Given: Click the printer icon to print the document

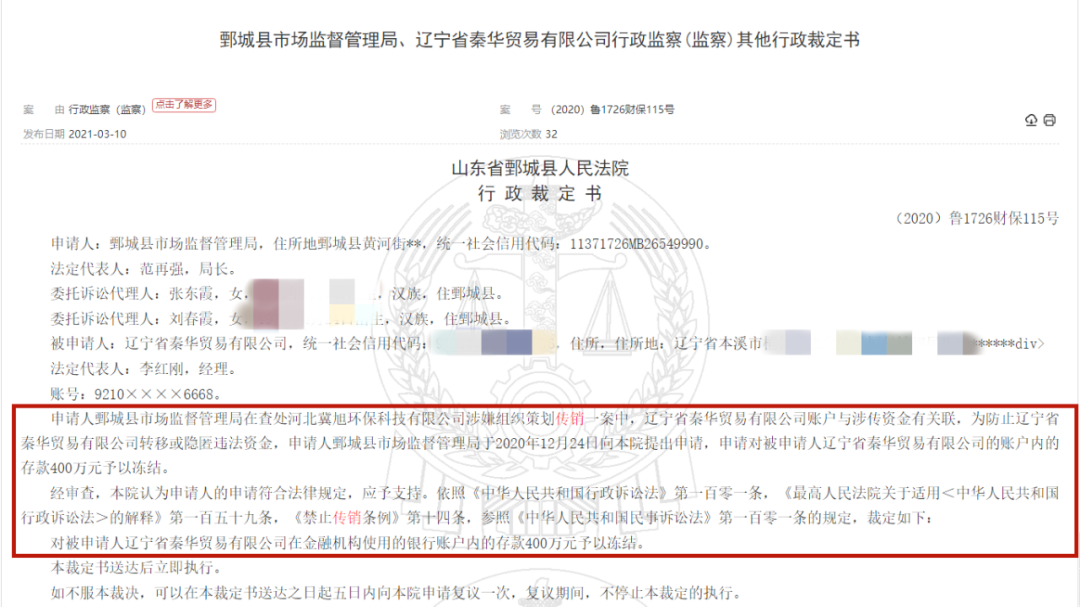Looking at the screenshot, I should [1049, 120].
